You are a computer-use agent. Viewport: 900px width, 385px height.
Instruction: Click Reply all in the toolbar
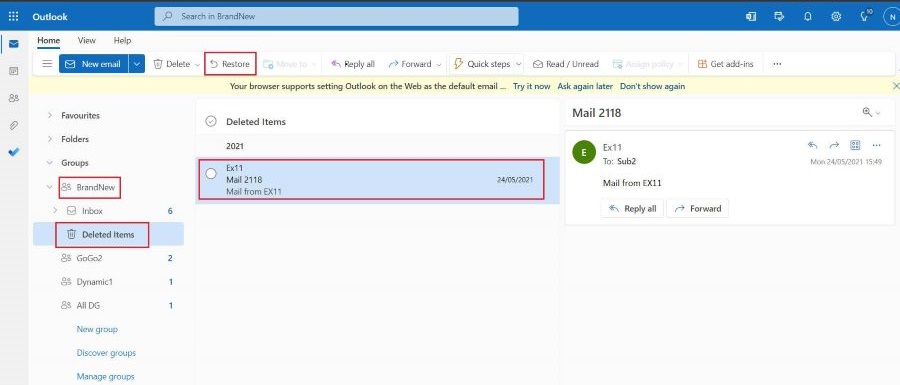coord(353,64)
